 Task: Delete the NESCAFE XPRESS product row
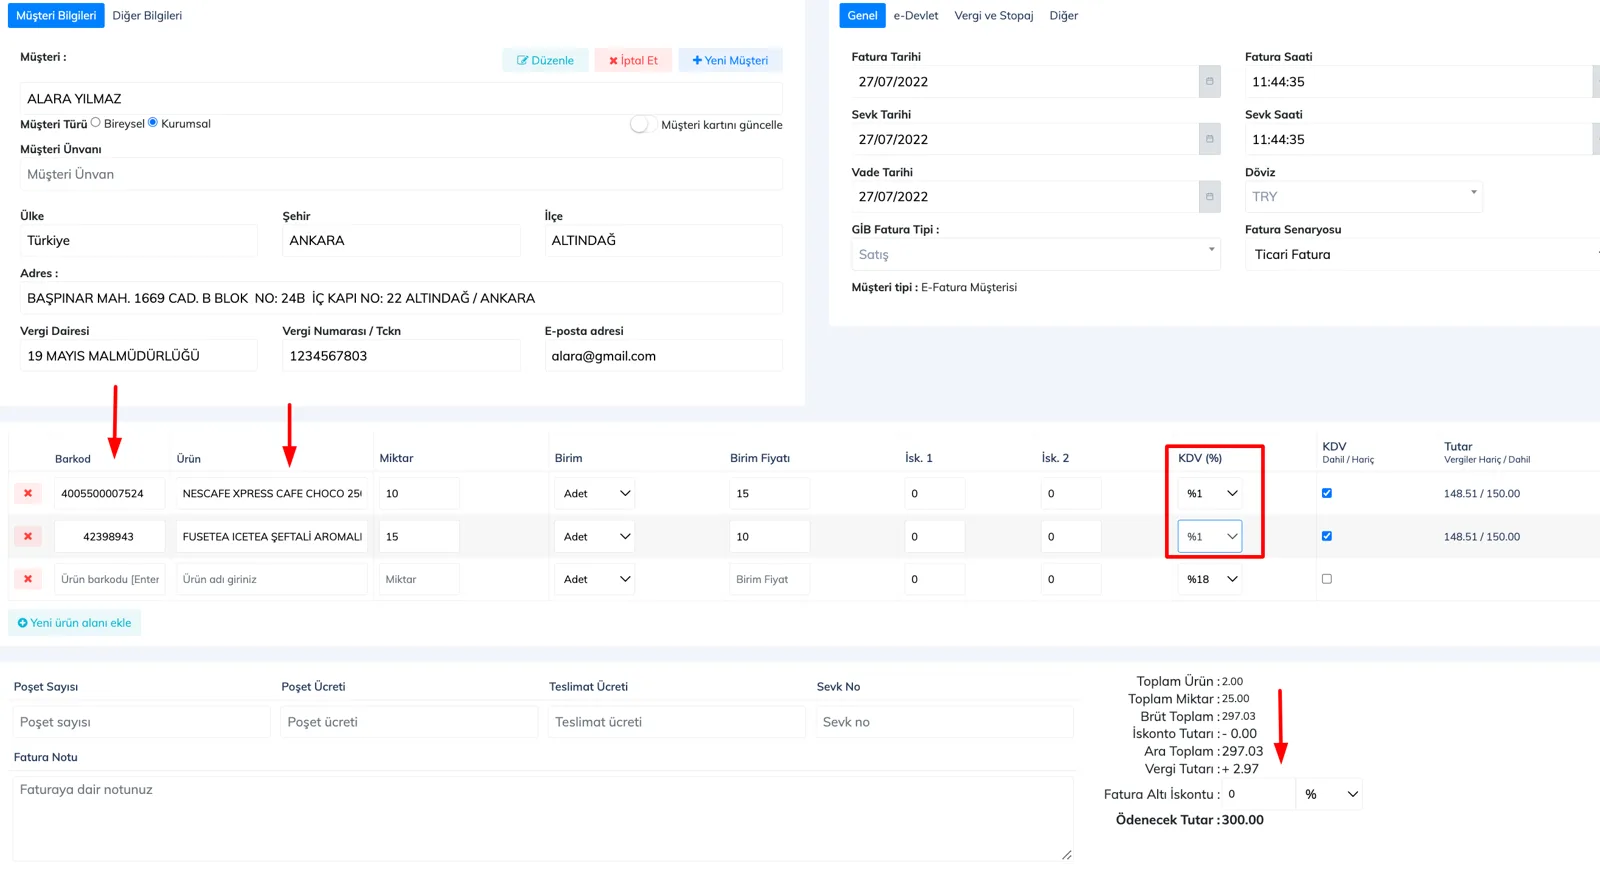pyautogui.click(x=28, y=493)
